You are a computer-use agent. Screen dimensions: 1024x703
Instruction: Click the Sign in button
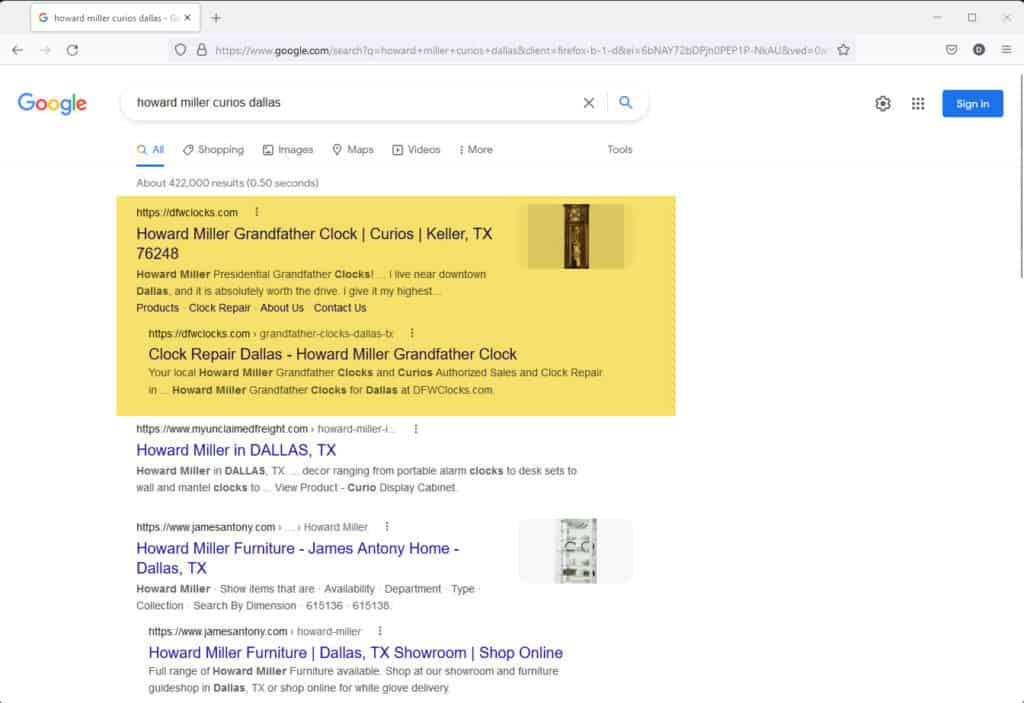pos(972,104)
